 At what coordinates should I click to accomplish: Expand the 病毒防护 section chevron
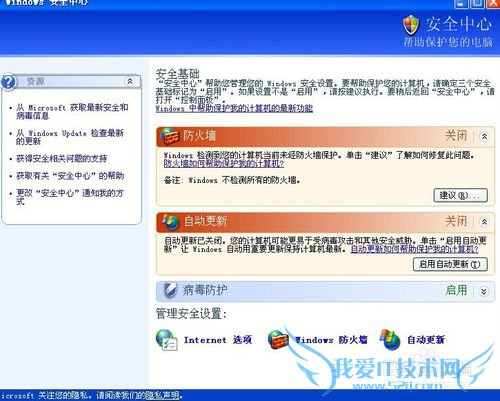pos(484,291)
